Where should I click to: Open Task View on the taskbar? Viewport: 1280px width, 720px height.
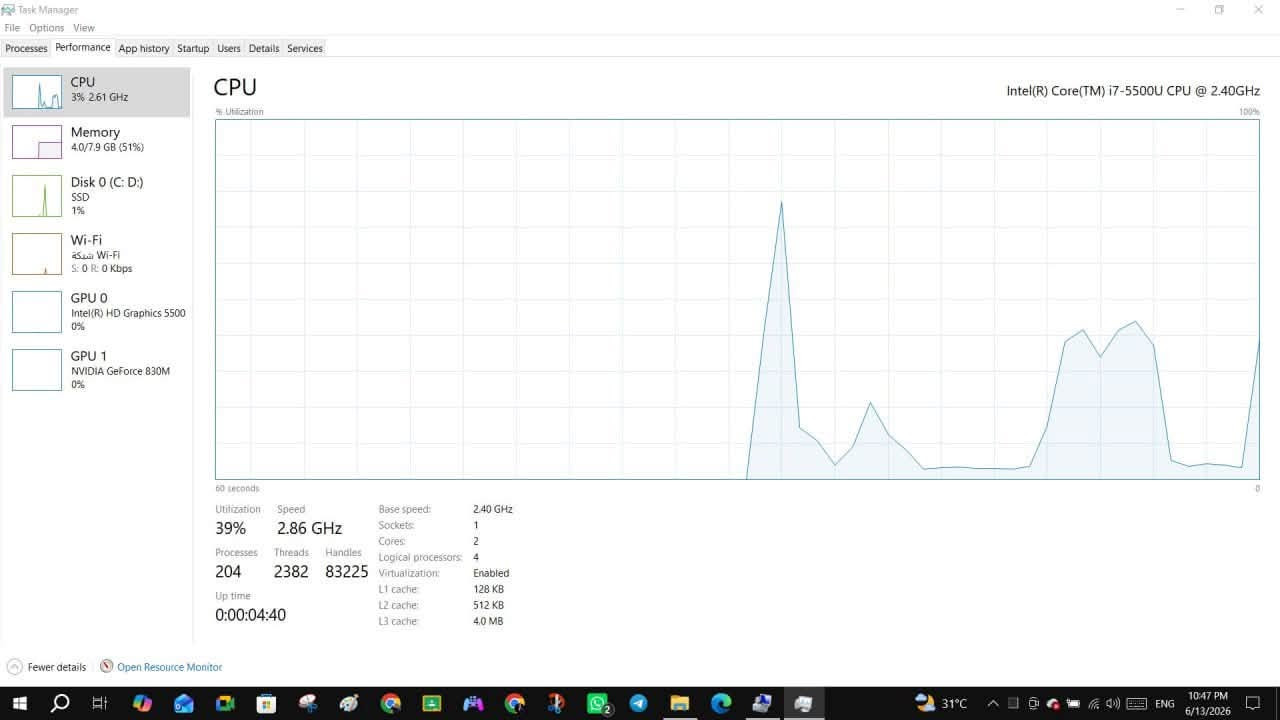[x=100, y=703]
